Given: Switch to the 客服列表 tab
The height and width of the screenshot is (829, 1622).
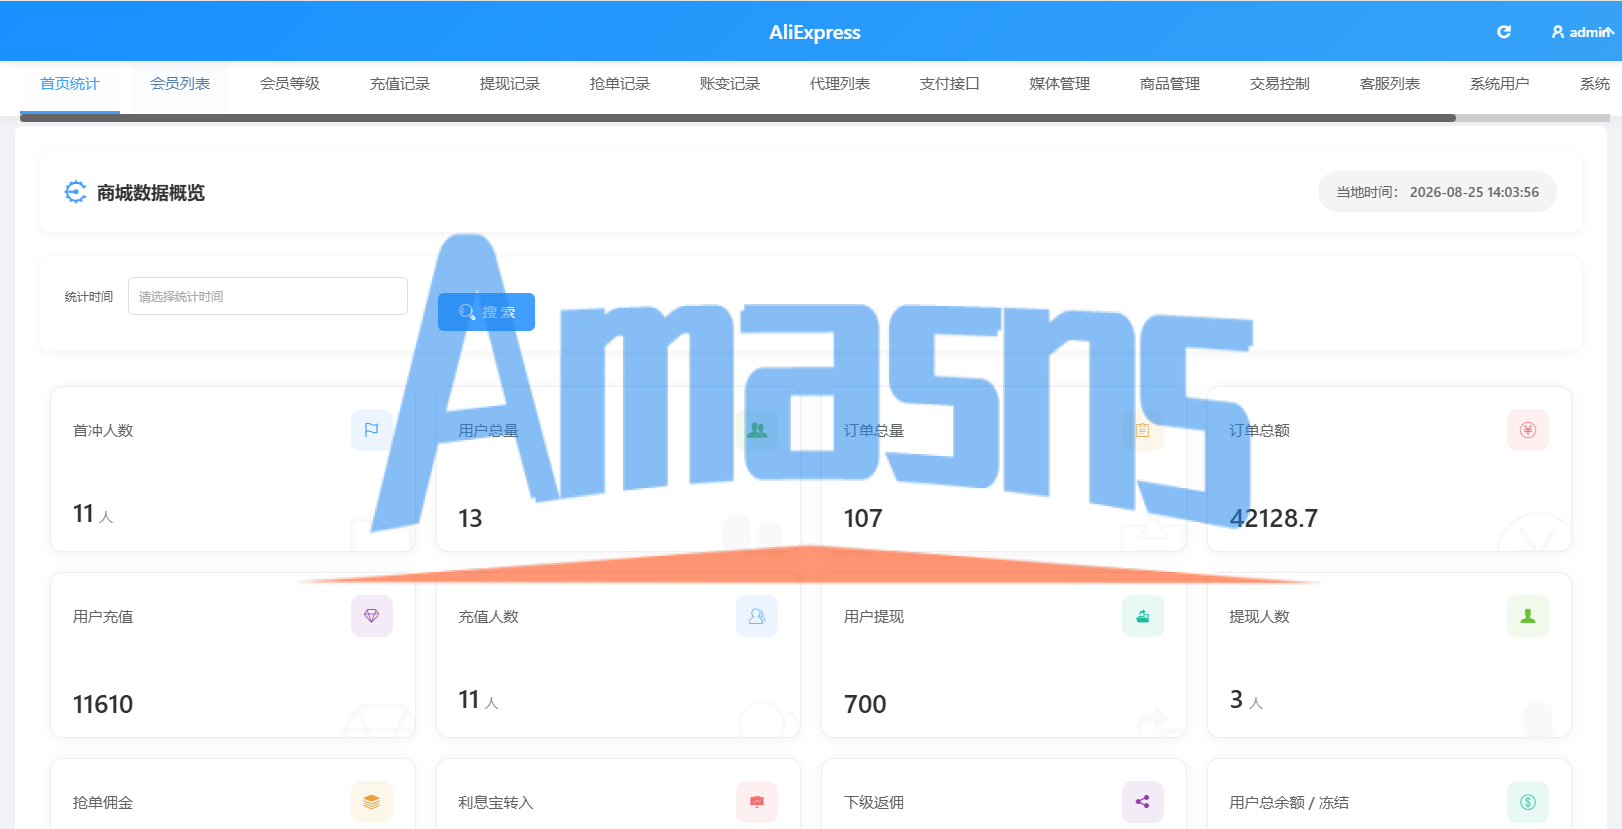Looking at the screenshot, I should [1390, 84].
